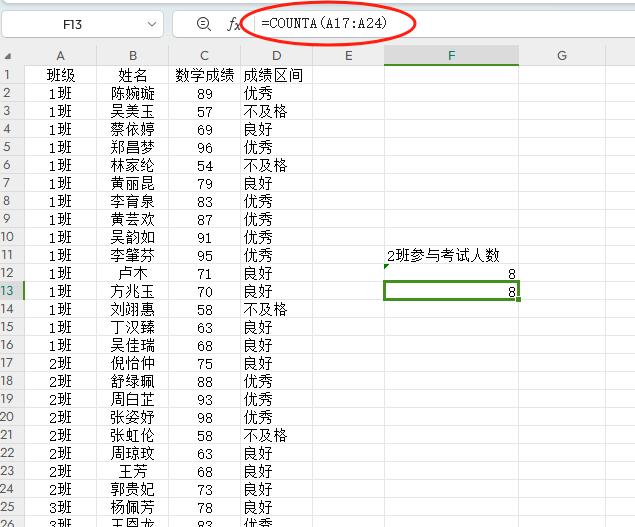The image size is (635, 527).
Task: Click header cell '成绩区间'
Action: (x=277, y=75)
